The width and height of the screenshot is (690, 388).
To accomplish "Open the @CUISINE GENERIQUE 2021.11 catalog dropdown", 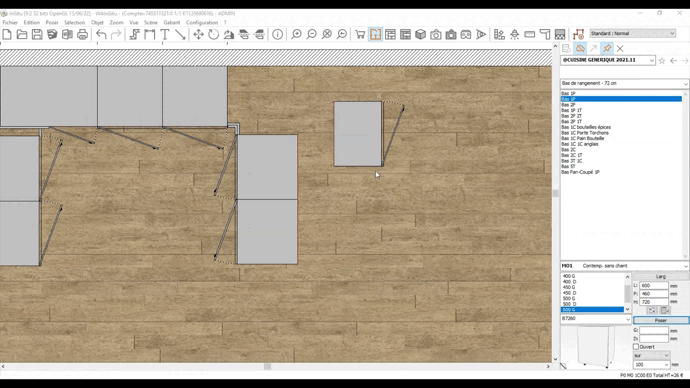I will 608,60.
